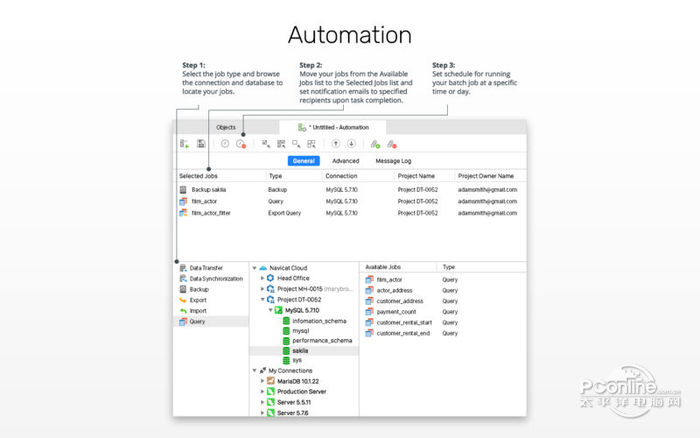Screen dimensions: 700x438
Task: Click the film_actor_filter export query icon
Action: point(183,213)
